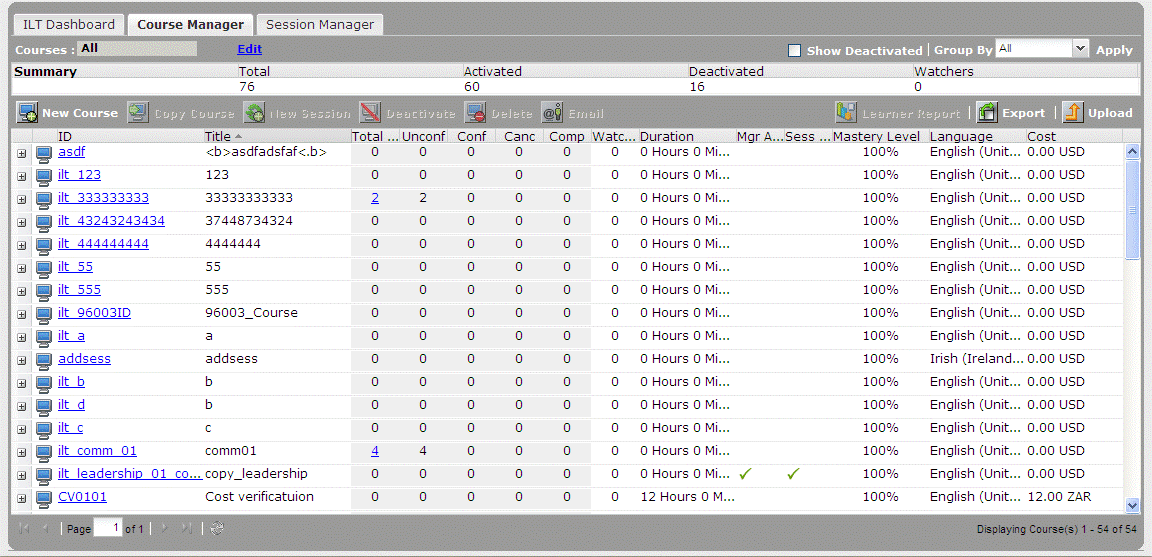Sort by Cost column header
This screenshot has width=1152, height=557.
point(1073,136)
